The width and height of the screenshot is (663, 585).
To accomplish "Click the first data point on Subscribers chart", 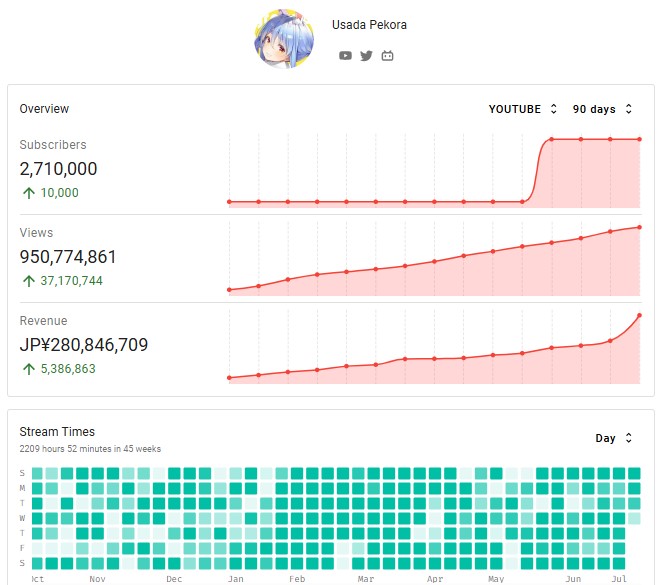I will (229, 202).
